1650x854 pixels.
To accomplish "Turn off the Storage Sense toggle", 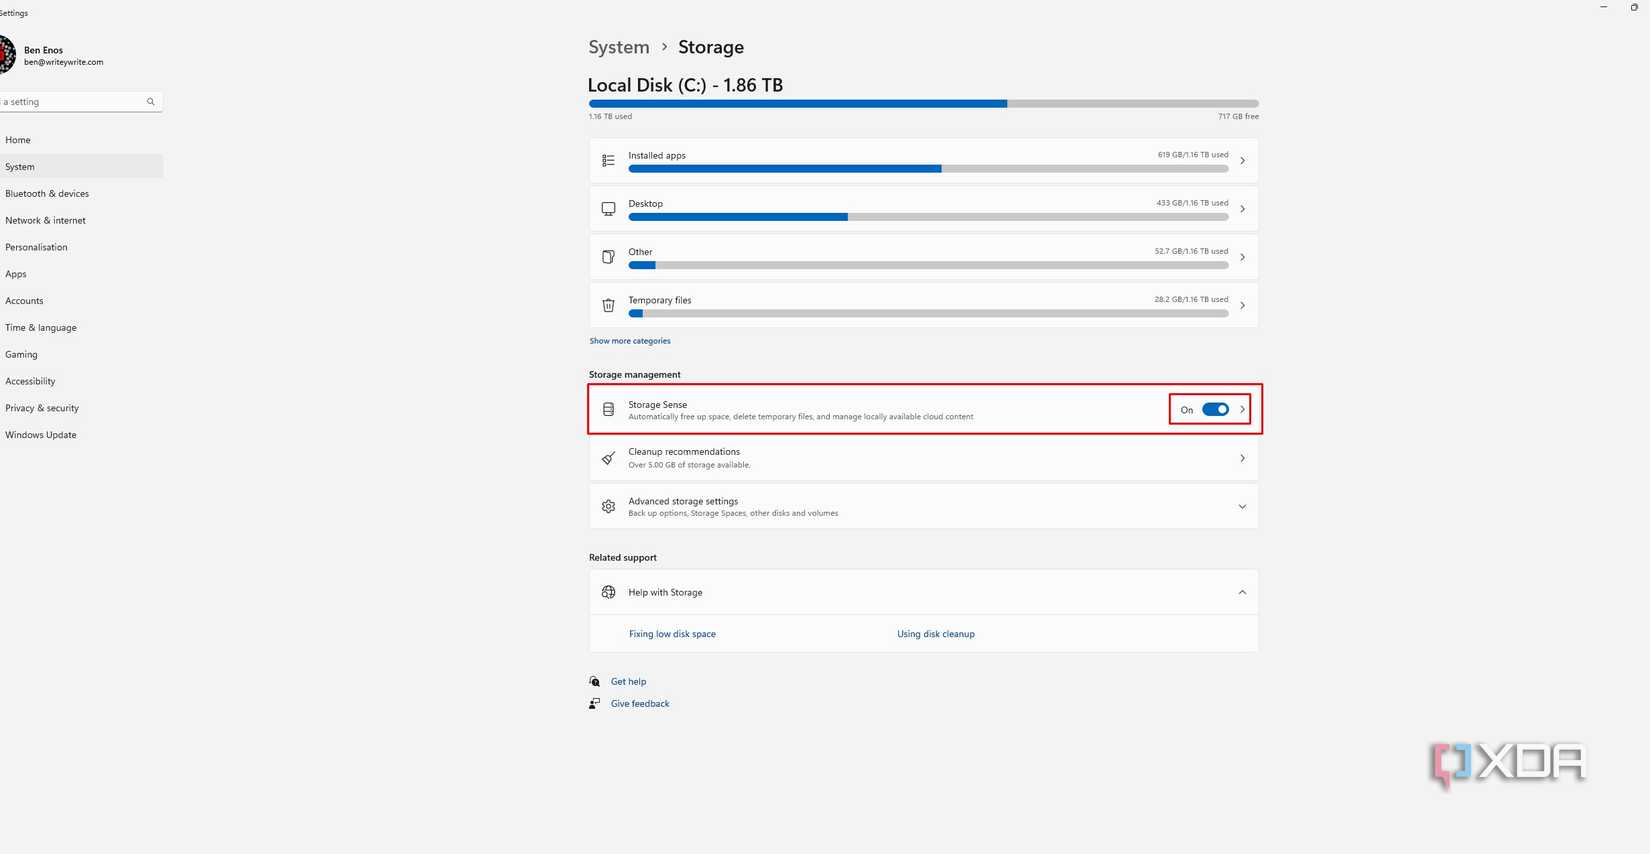I will tap(1215, 409).
